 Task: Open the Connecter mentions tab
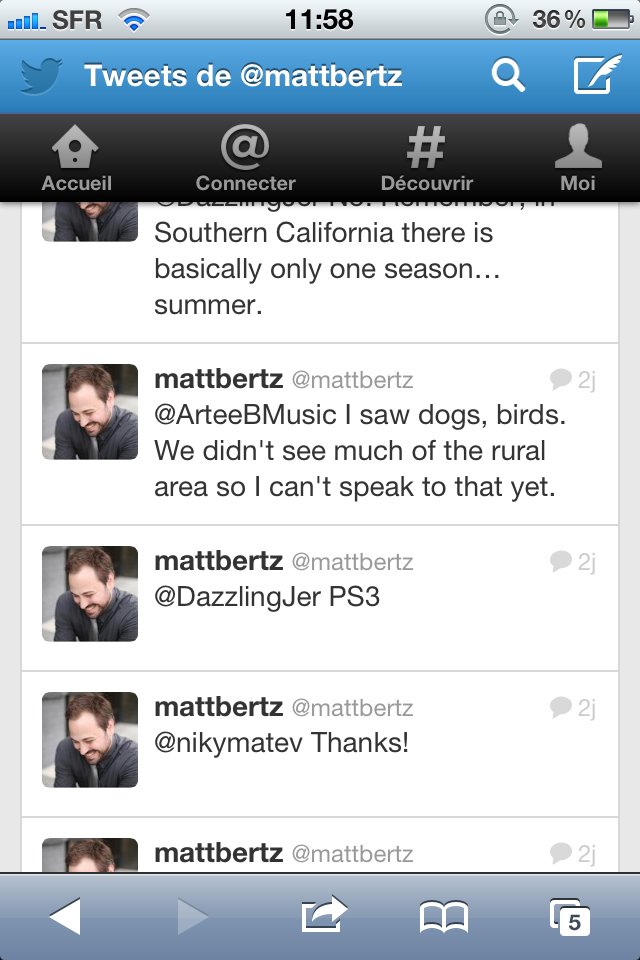[x=245, y=159]
